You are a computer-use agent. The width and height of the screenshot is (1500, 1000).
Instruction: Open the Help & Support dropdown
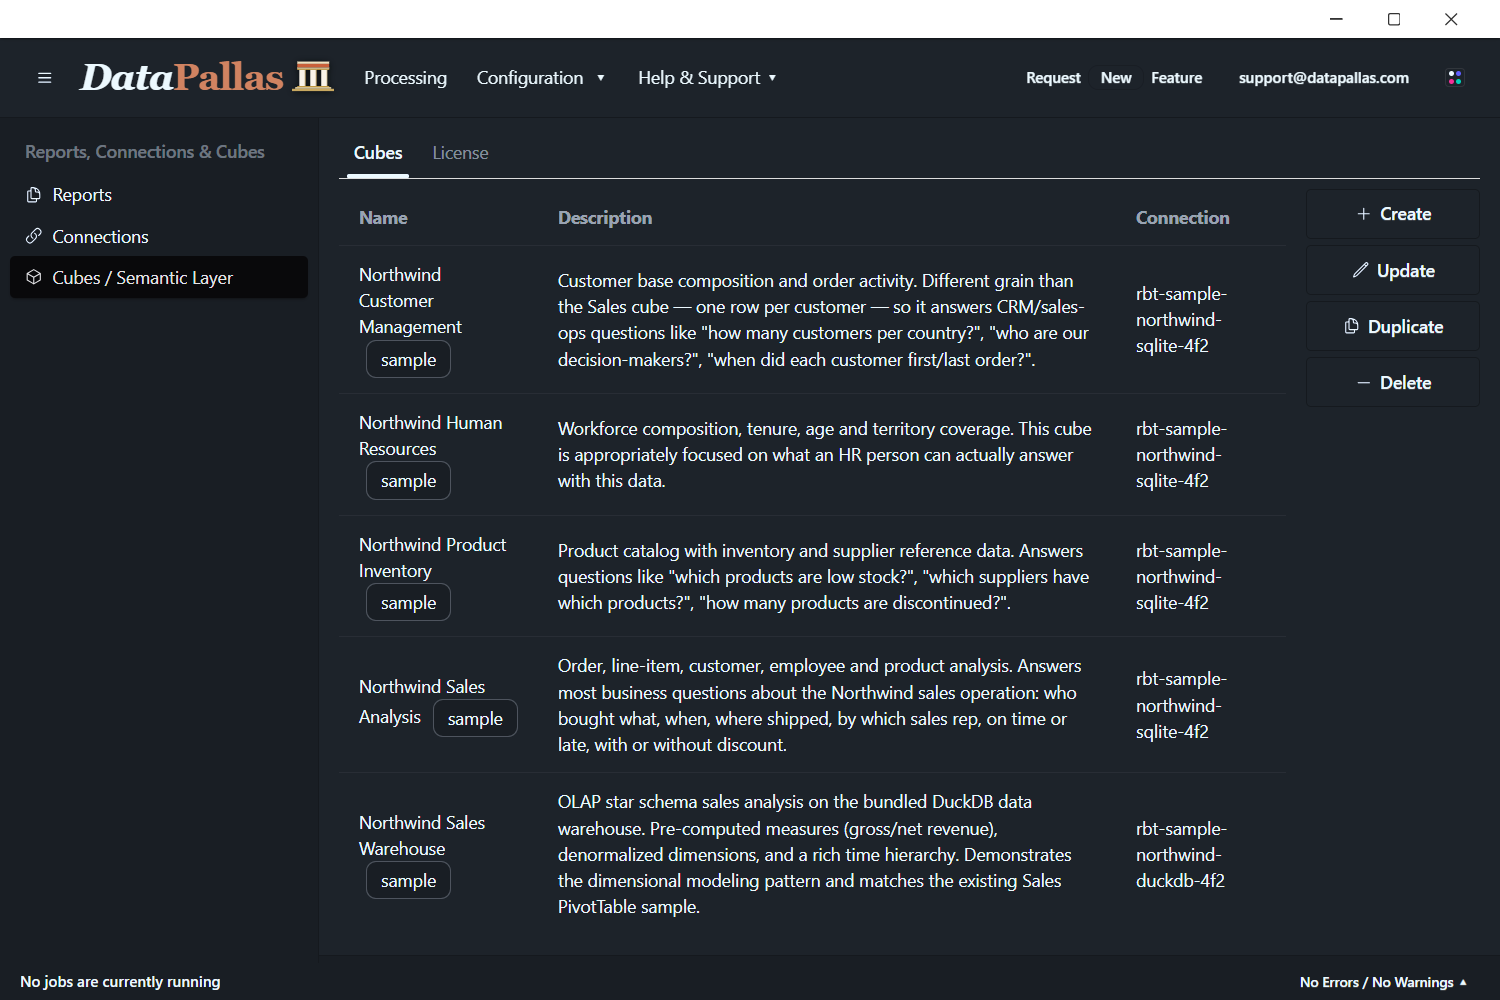tap(707, 78)
